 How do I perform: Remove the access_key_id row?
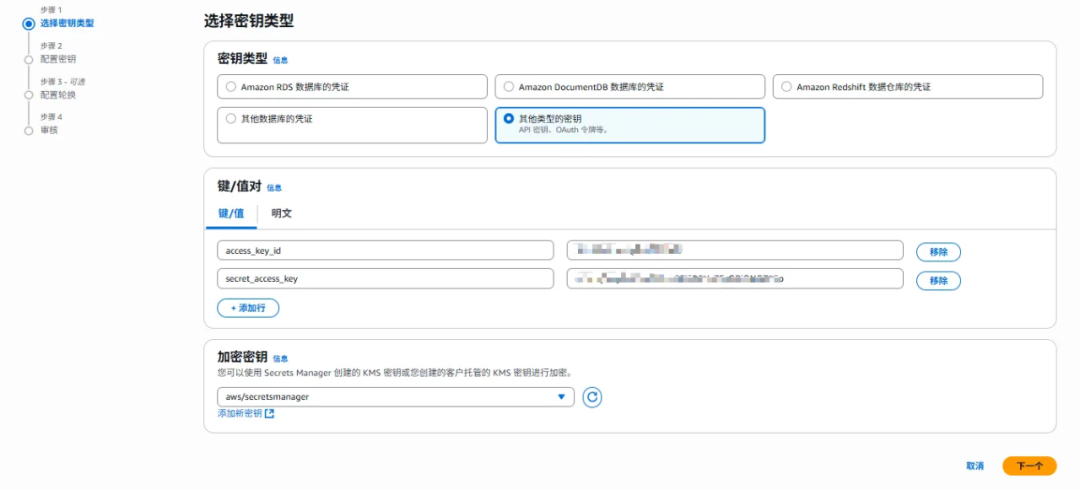point(938,252)
